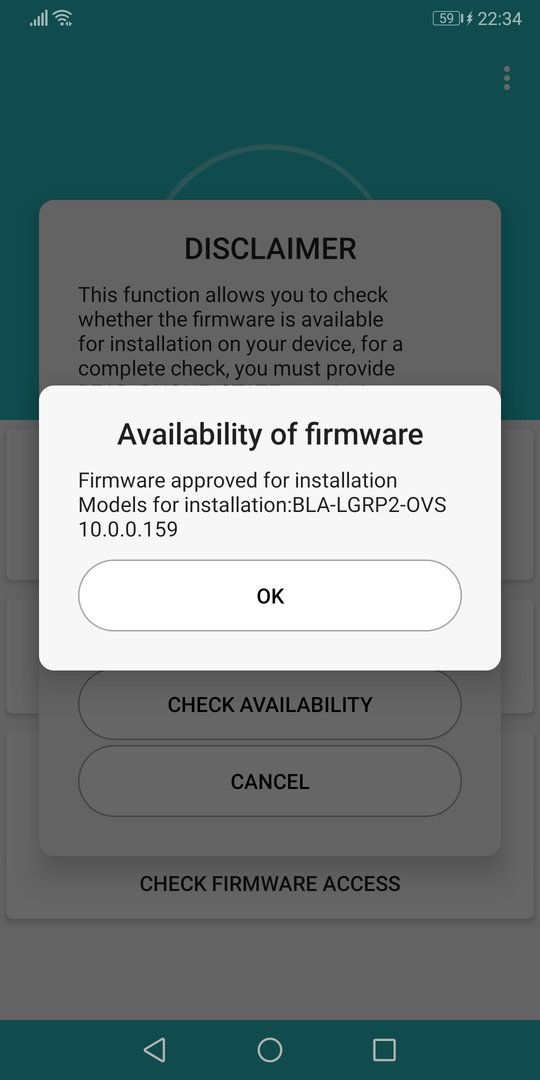The image size is (540, 1080).
Task: Tap the Wi-Fi status icon
Action: (x=63, y=19)
